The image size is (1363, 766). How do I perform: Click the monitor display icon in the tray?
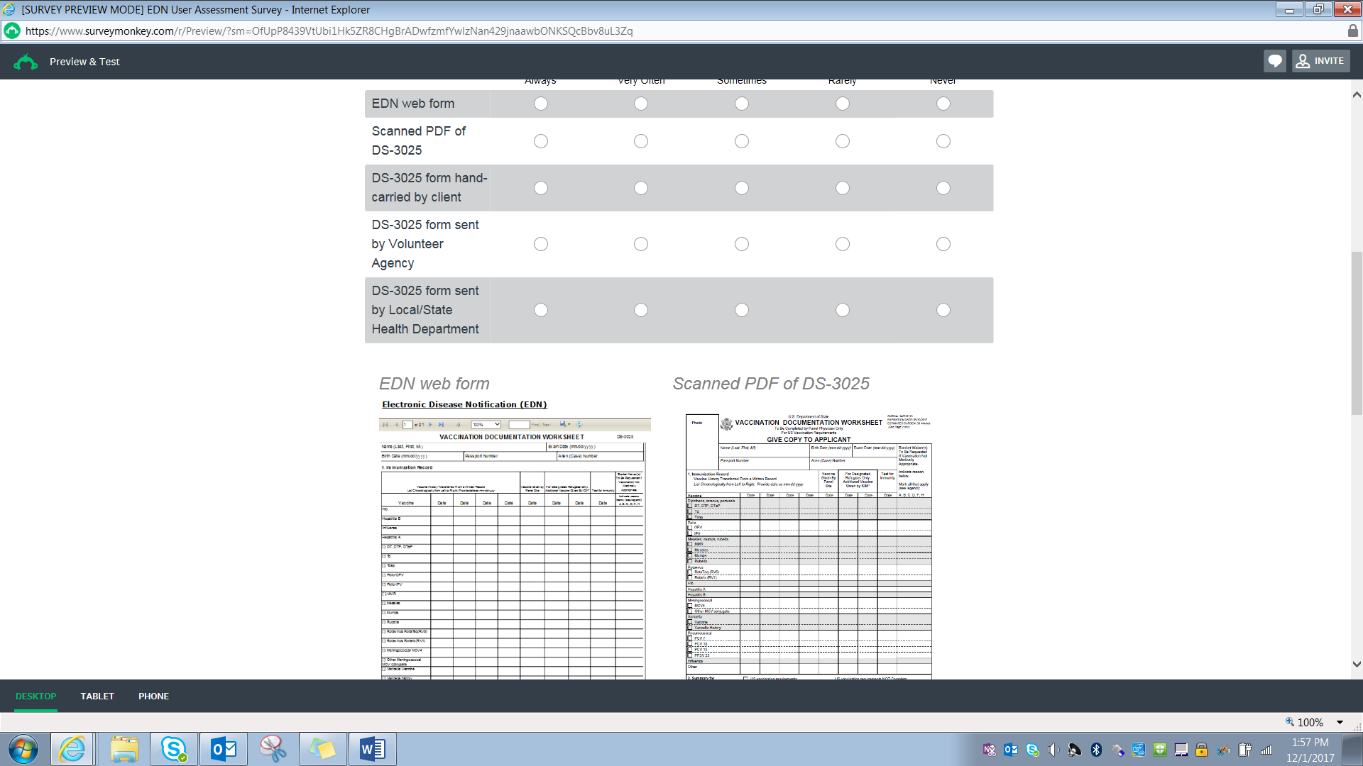pos(1181,749)
